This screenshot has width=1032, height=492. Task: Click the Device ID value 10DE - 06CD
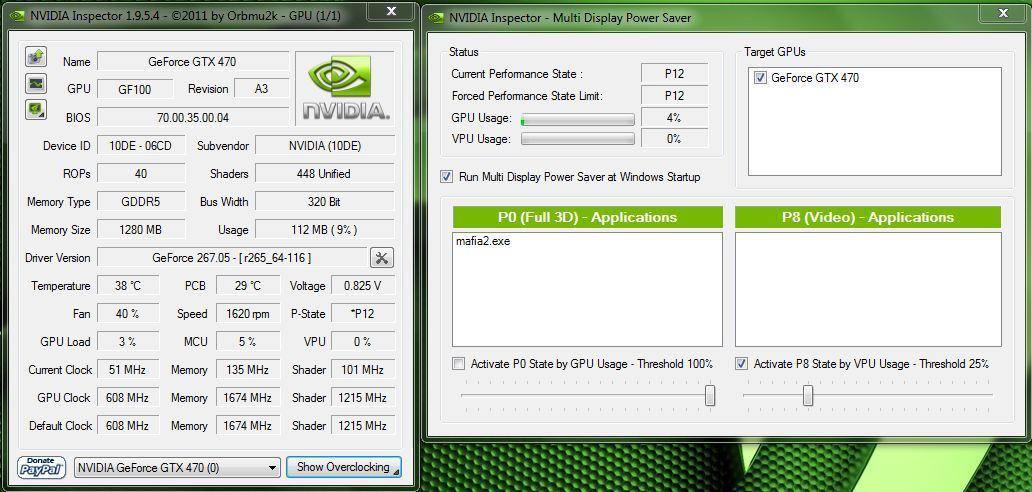[x=141, y=145]
